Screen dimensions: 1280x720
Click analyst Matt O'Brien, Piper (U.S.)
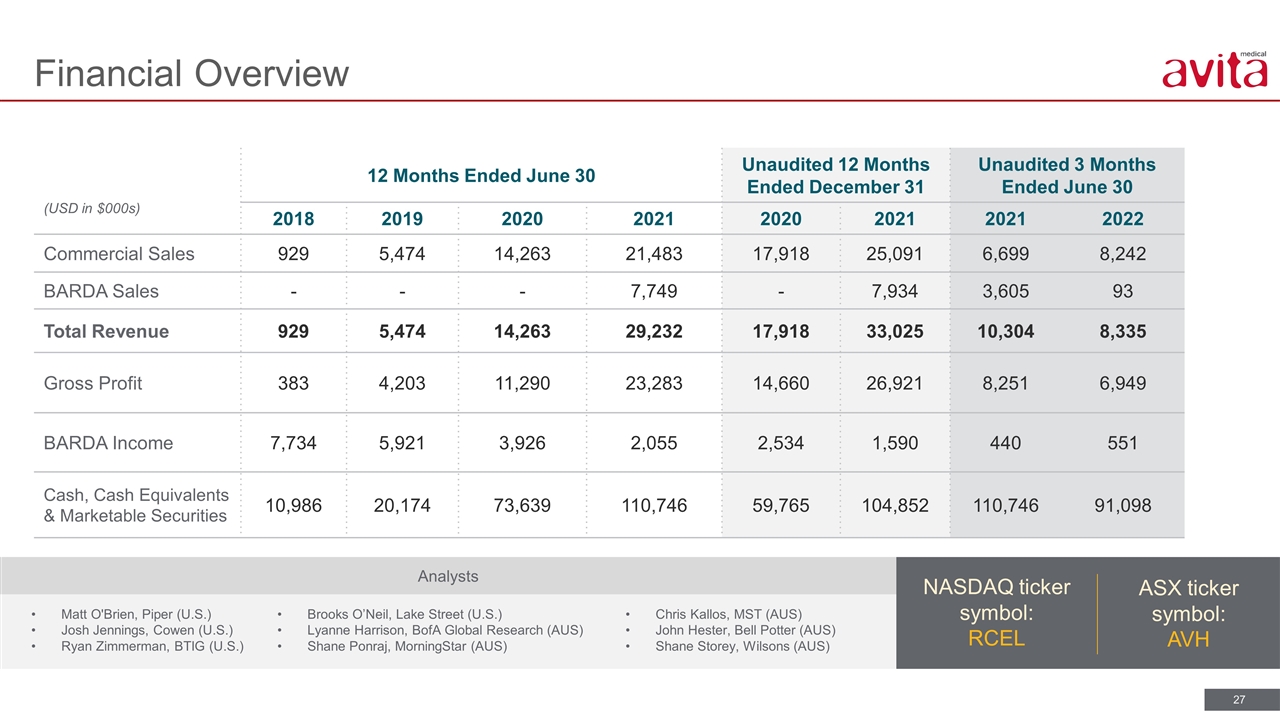[x=137, y=614]
